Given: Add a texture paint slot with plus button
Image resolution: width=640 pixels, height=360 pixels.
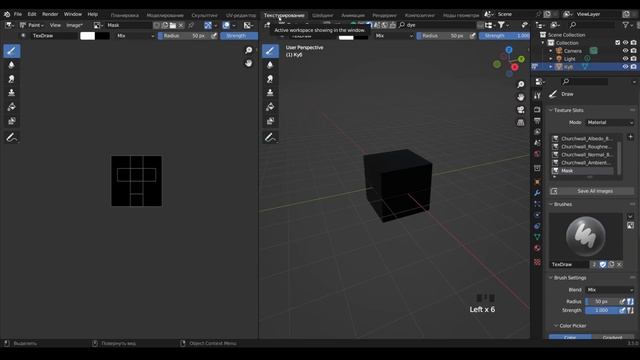Looking at the screenshot, I should click(x=630, y=137).
